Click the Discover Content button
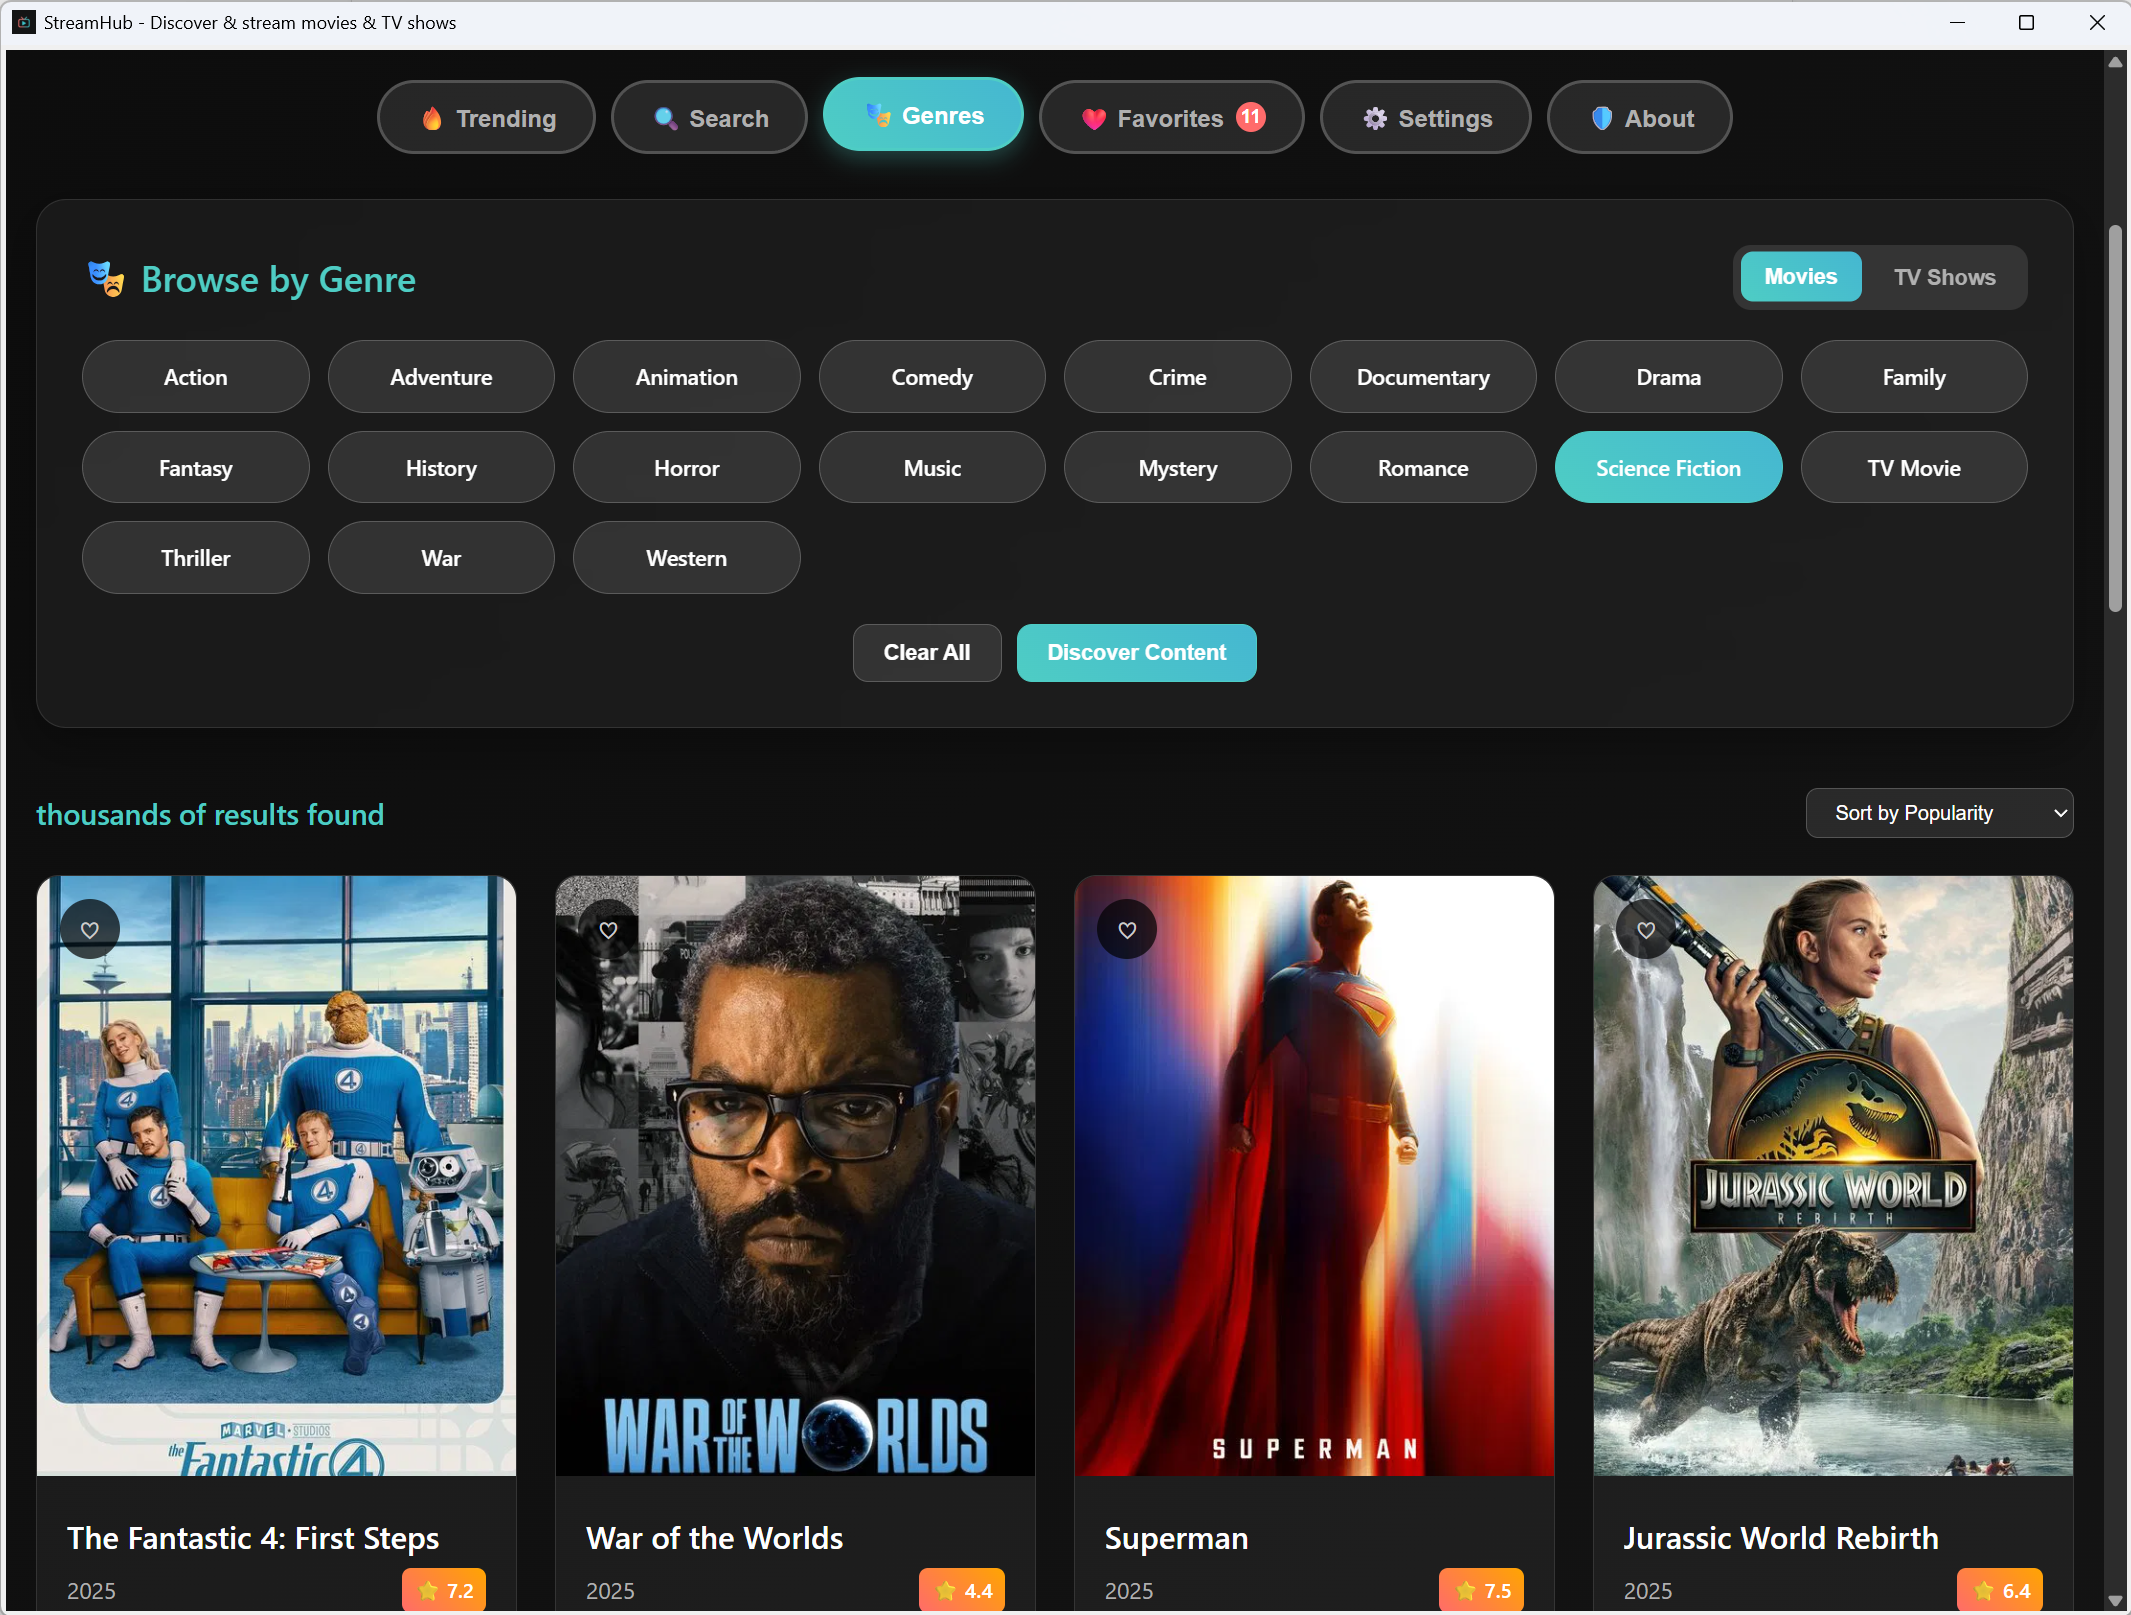The image size is (2131, 1615). [x=1137, y=653]
